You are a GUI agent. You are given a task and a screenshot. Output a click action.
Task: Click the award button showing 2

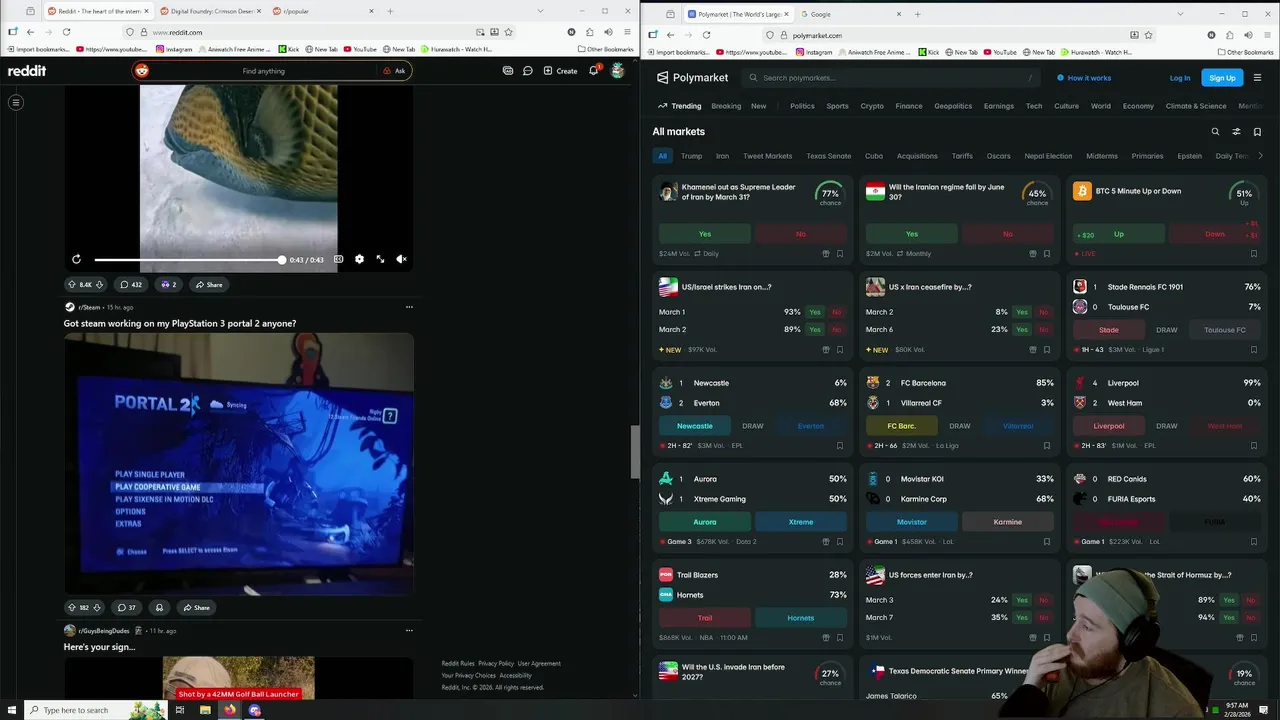click(168, 285)
